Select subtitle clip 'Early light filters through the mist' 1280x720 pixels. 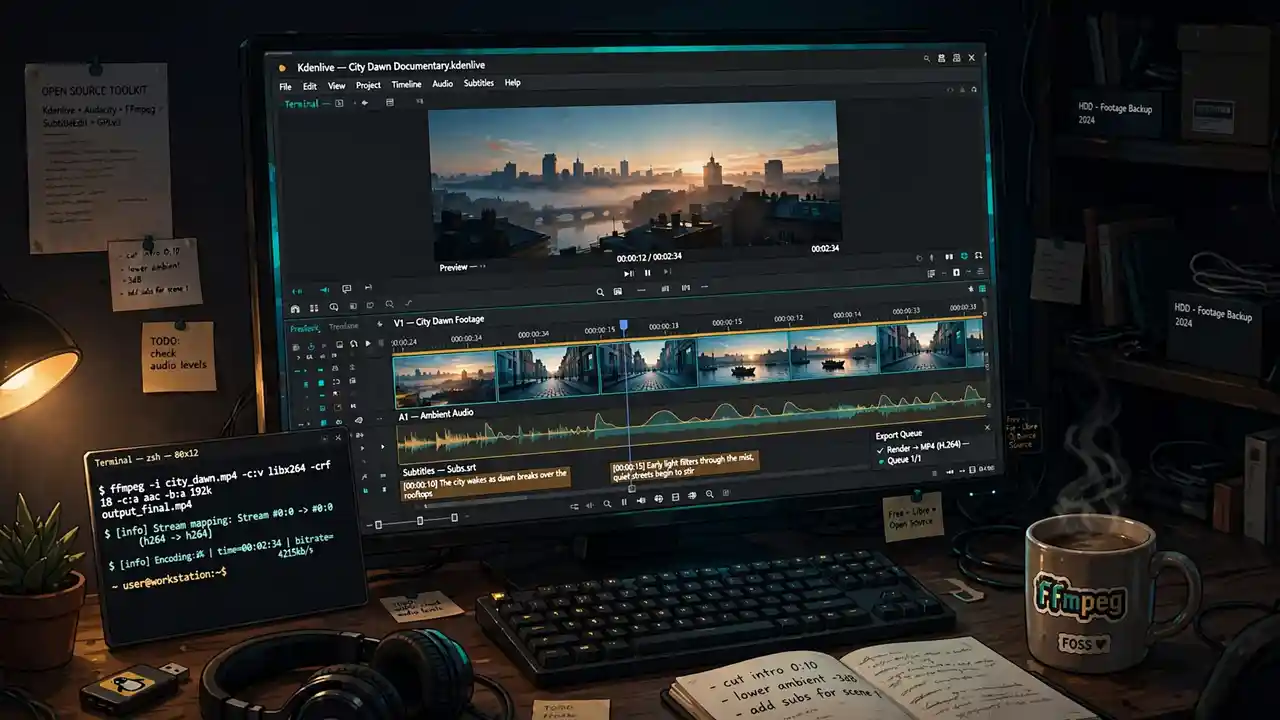[685, 467]
